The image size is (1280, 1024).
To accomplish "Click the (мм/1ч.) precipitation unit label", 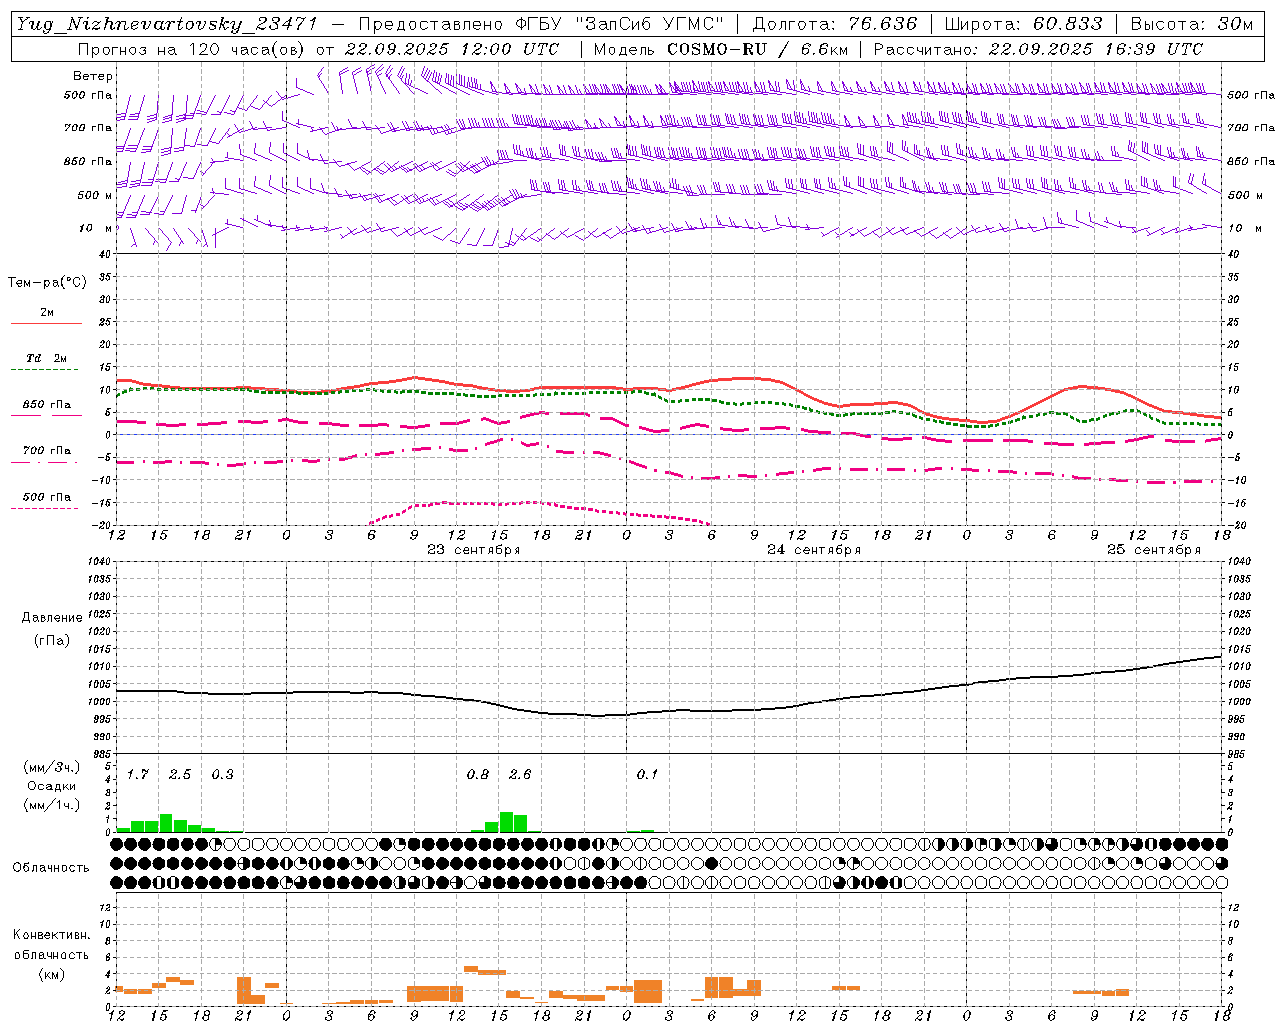I will 52,804.
